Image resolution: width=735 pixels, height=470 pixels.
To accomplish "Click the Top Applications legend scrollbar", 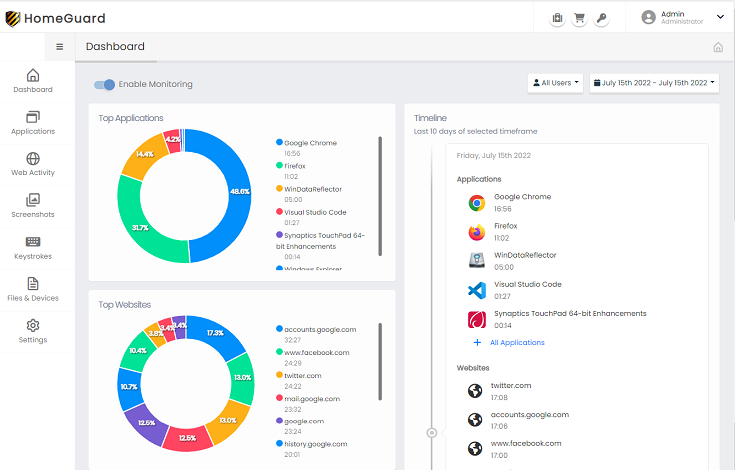I will [380, 196].
